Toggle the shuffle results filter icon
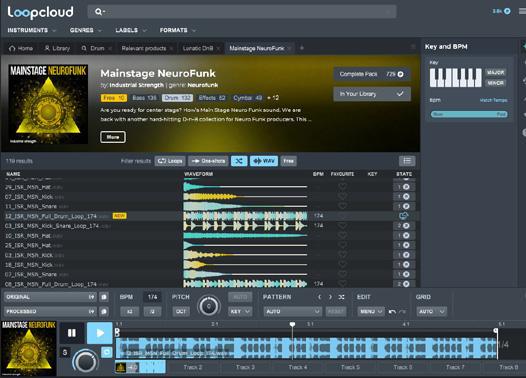This screenshot has height=378, width=526. [239, 161]
